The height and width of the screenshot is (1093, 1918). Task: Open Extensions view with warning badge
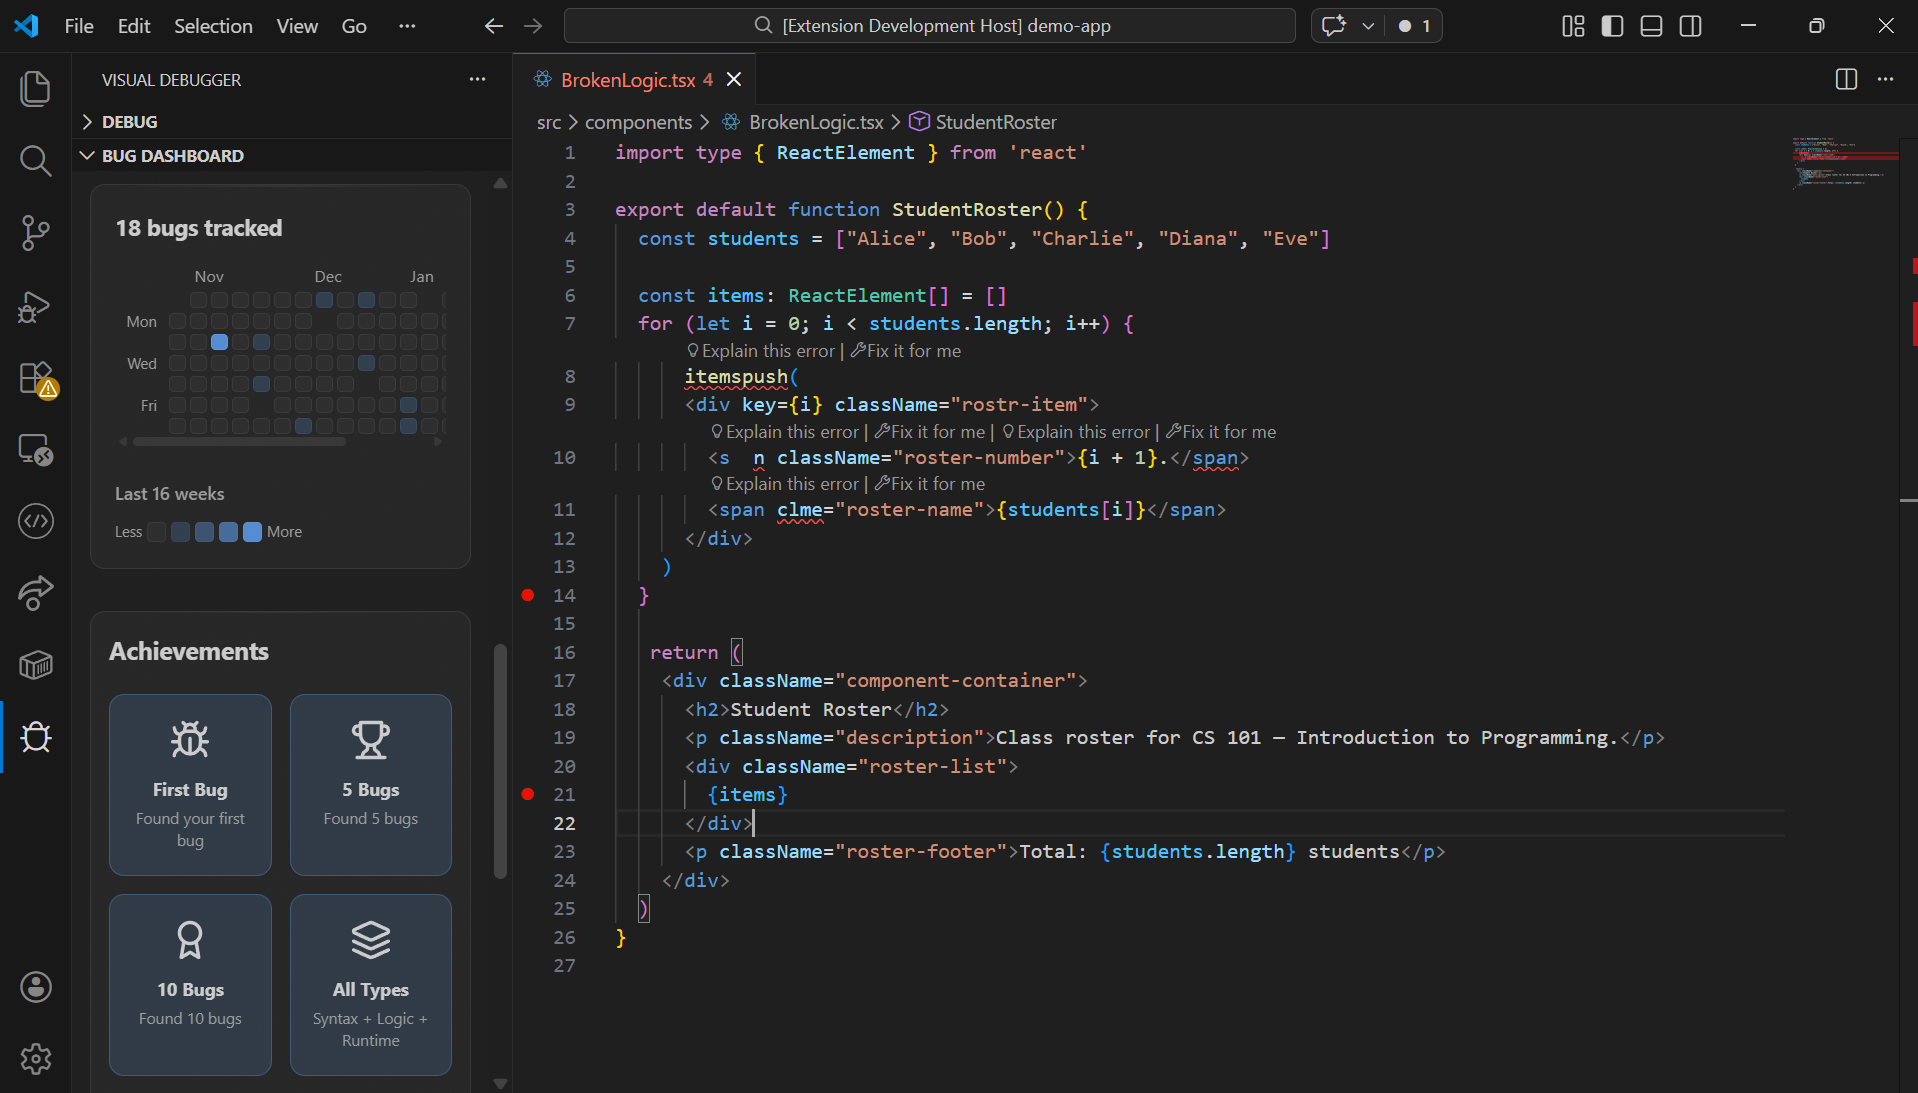pos(35,379)
